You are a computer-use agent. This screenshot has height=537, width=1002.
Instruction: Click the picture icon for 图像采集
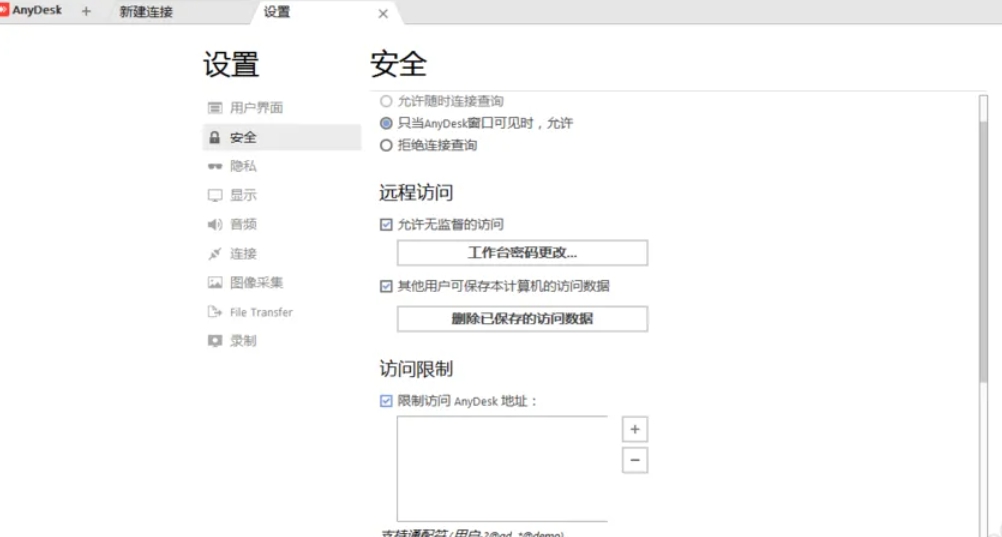[x=215, y=283]
